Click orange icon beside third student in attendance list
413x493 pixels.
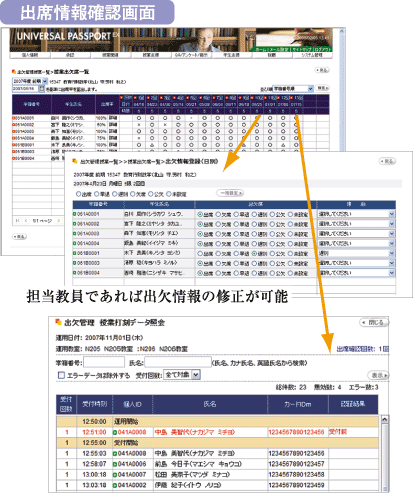14,131
